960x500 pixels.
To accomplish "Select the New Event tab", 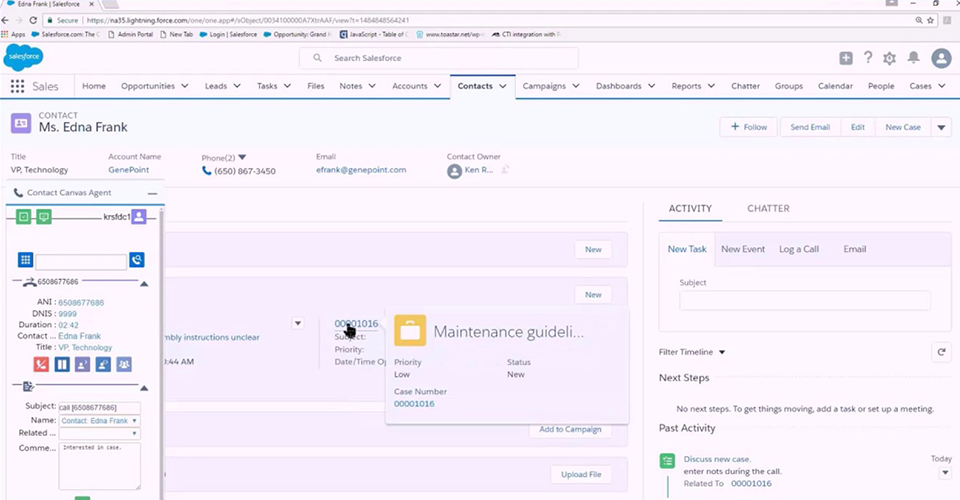I will [x=743, y=249].
